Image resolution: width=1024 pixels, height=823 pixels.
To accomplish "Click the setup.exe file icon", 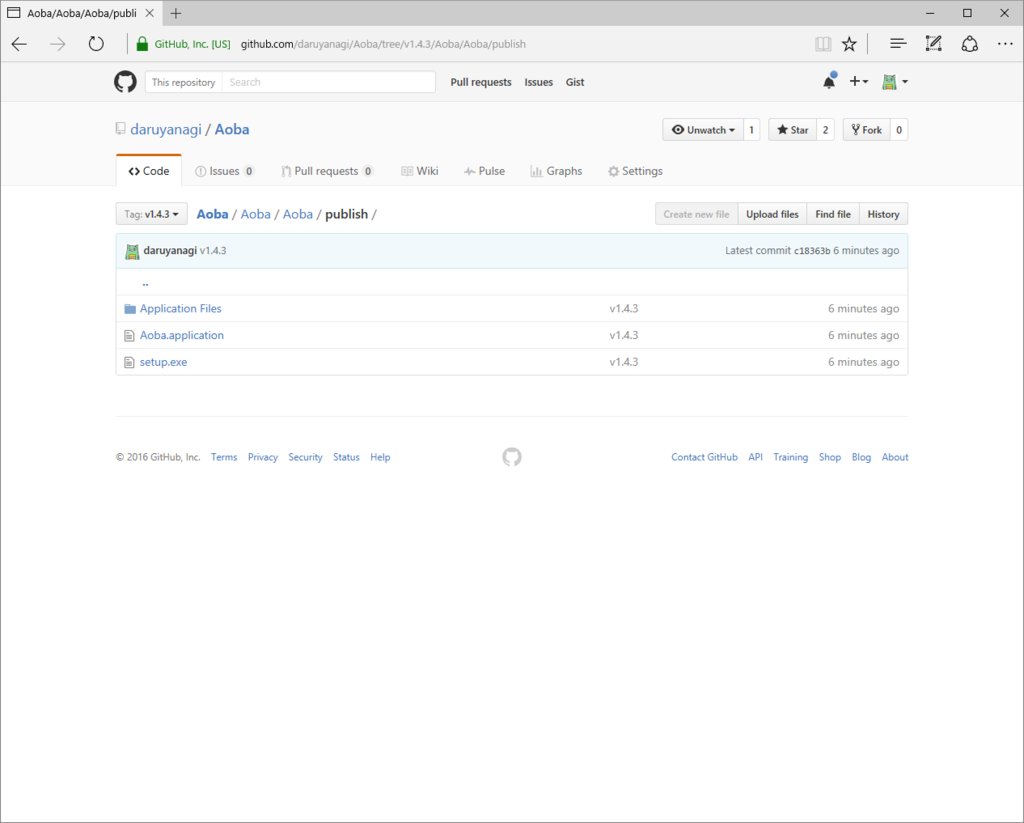I will point(129,363).
